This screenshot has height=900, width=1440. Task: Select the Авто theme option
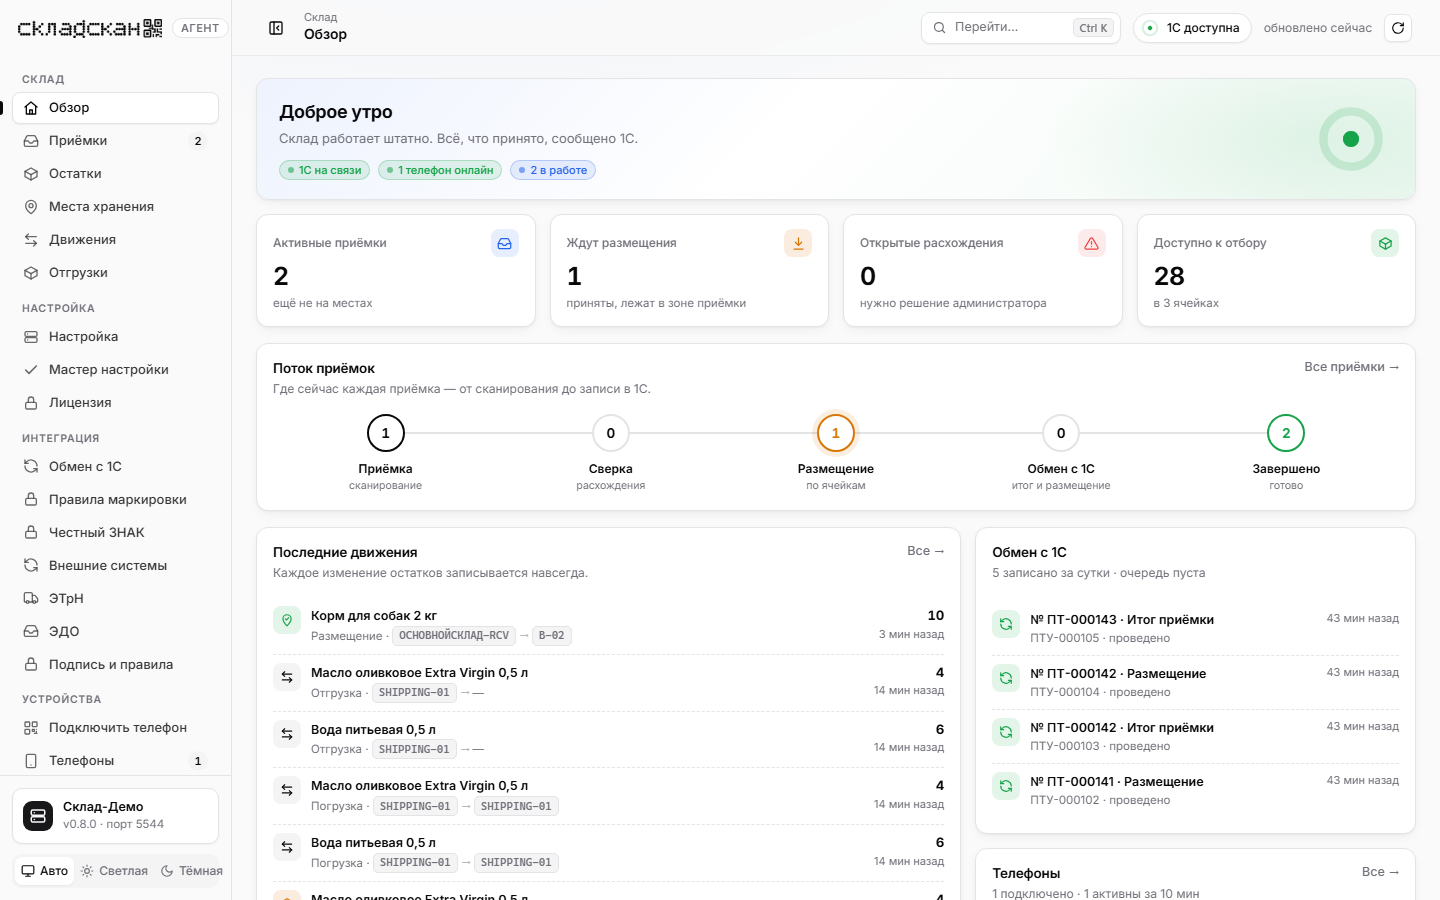click(45, 871)
